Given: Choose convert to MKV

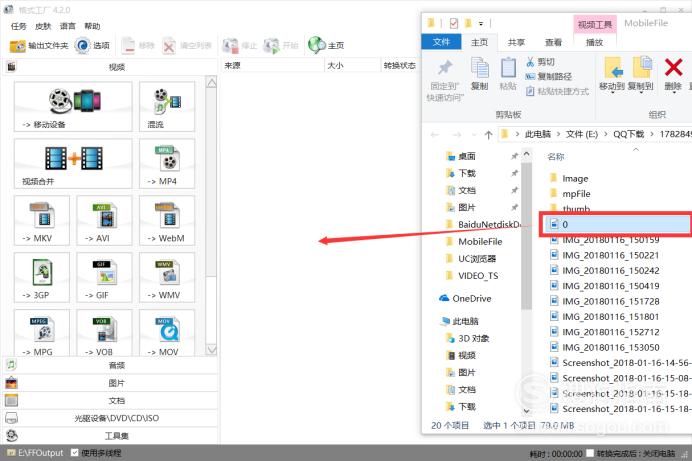Looking at the screenshot, I should tap(42, 220).
